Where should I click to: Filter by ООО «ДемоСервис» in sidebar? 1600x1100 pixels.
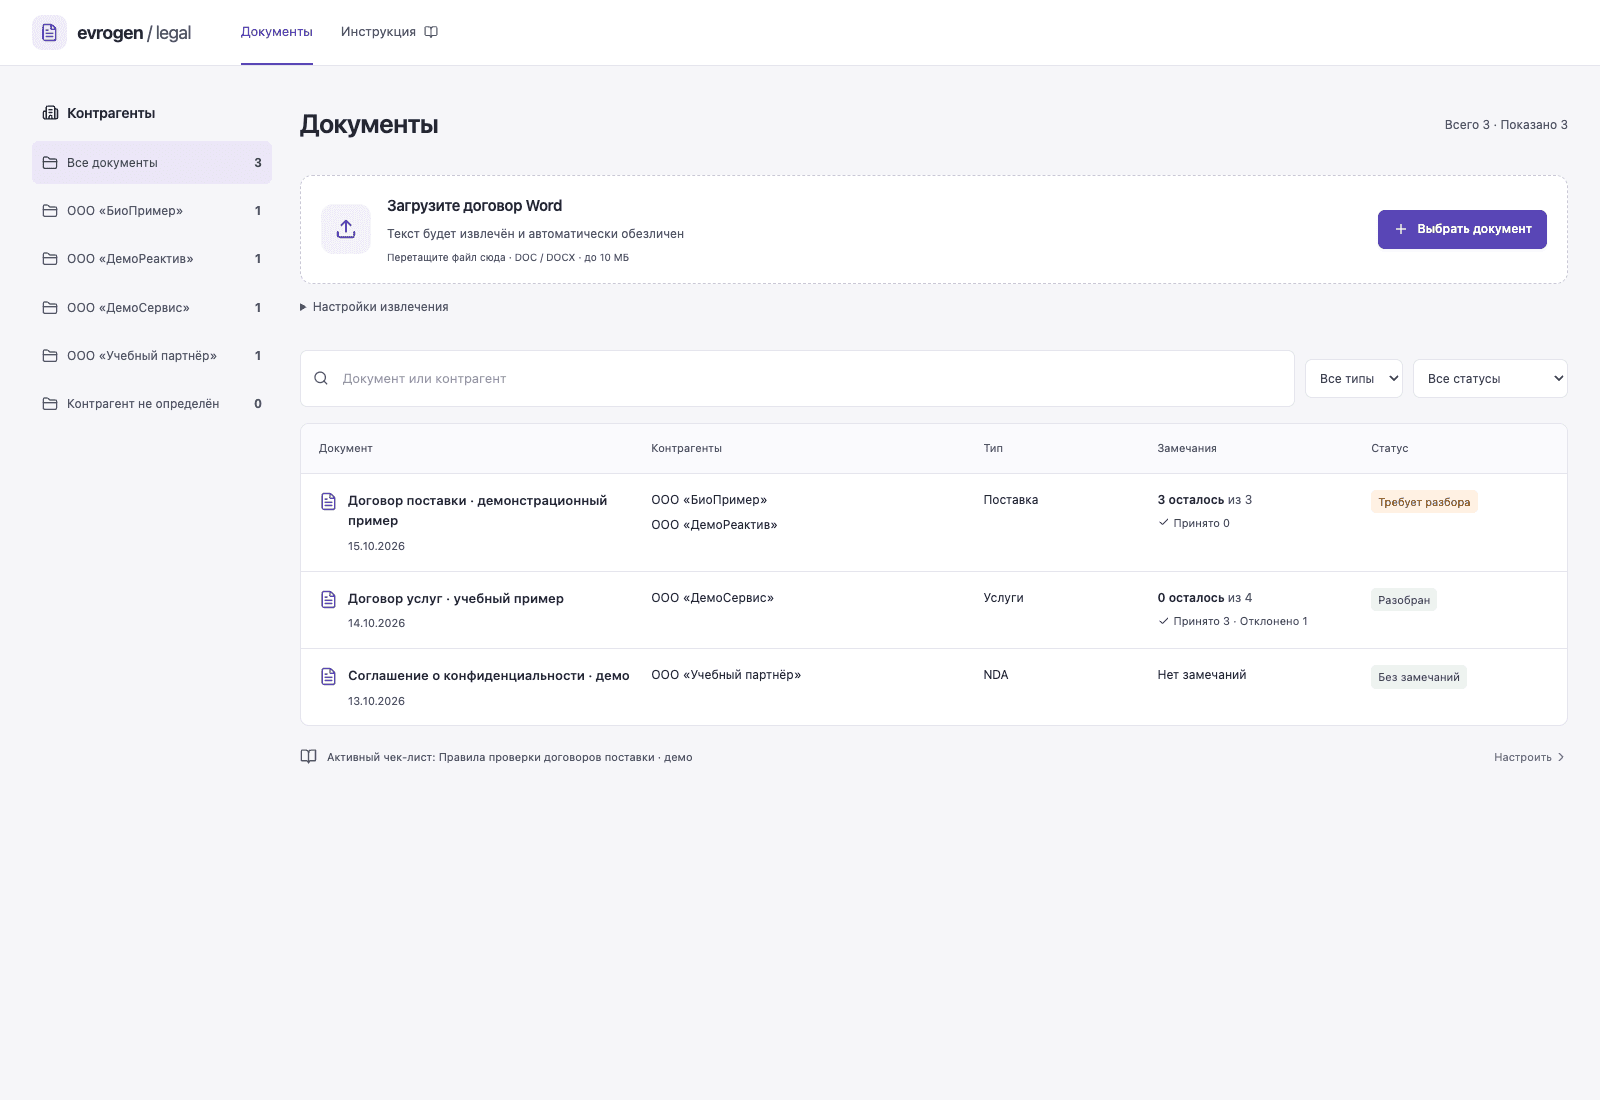point(152,308)
